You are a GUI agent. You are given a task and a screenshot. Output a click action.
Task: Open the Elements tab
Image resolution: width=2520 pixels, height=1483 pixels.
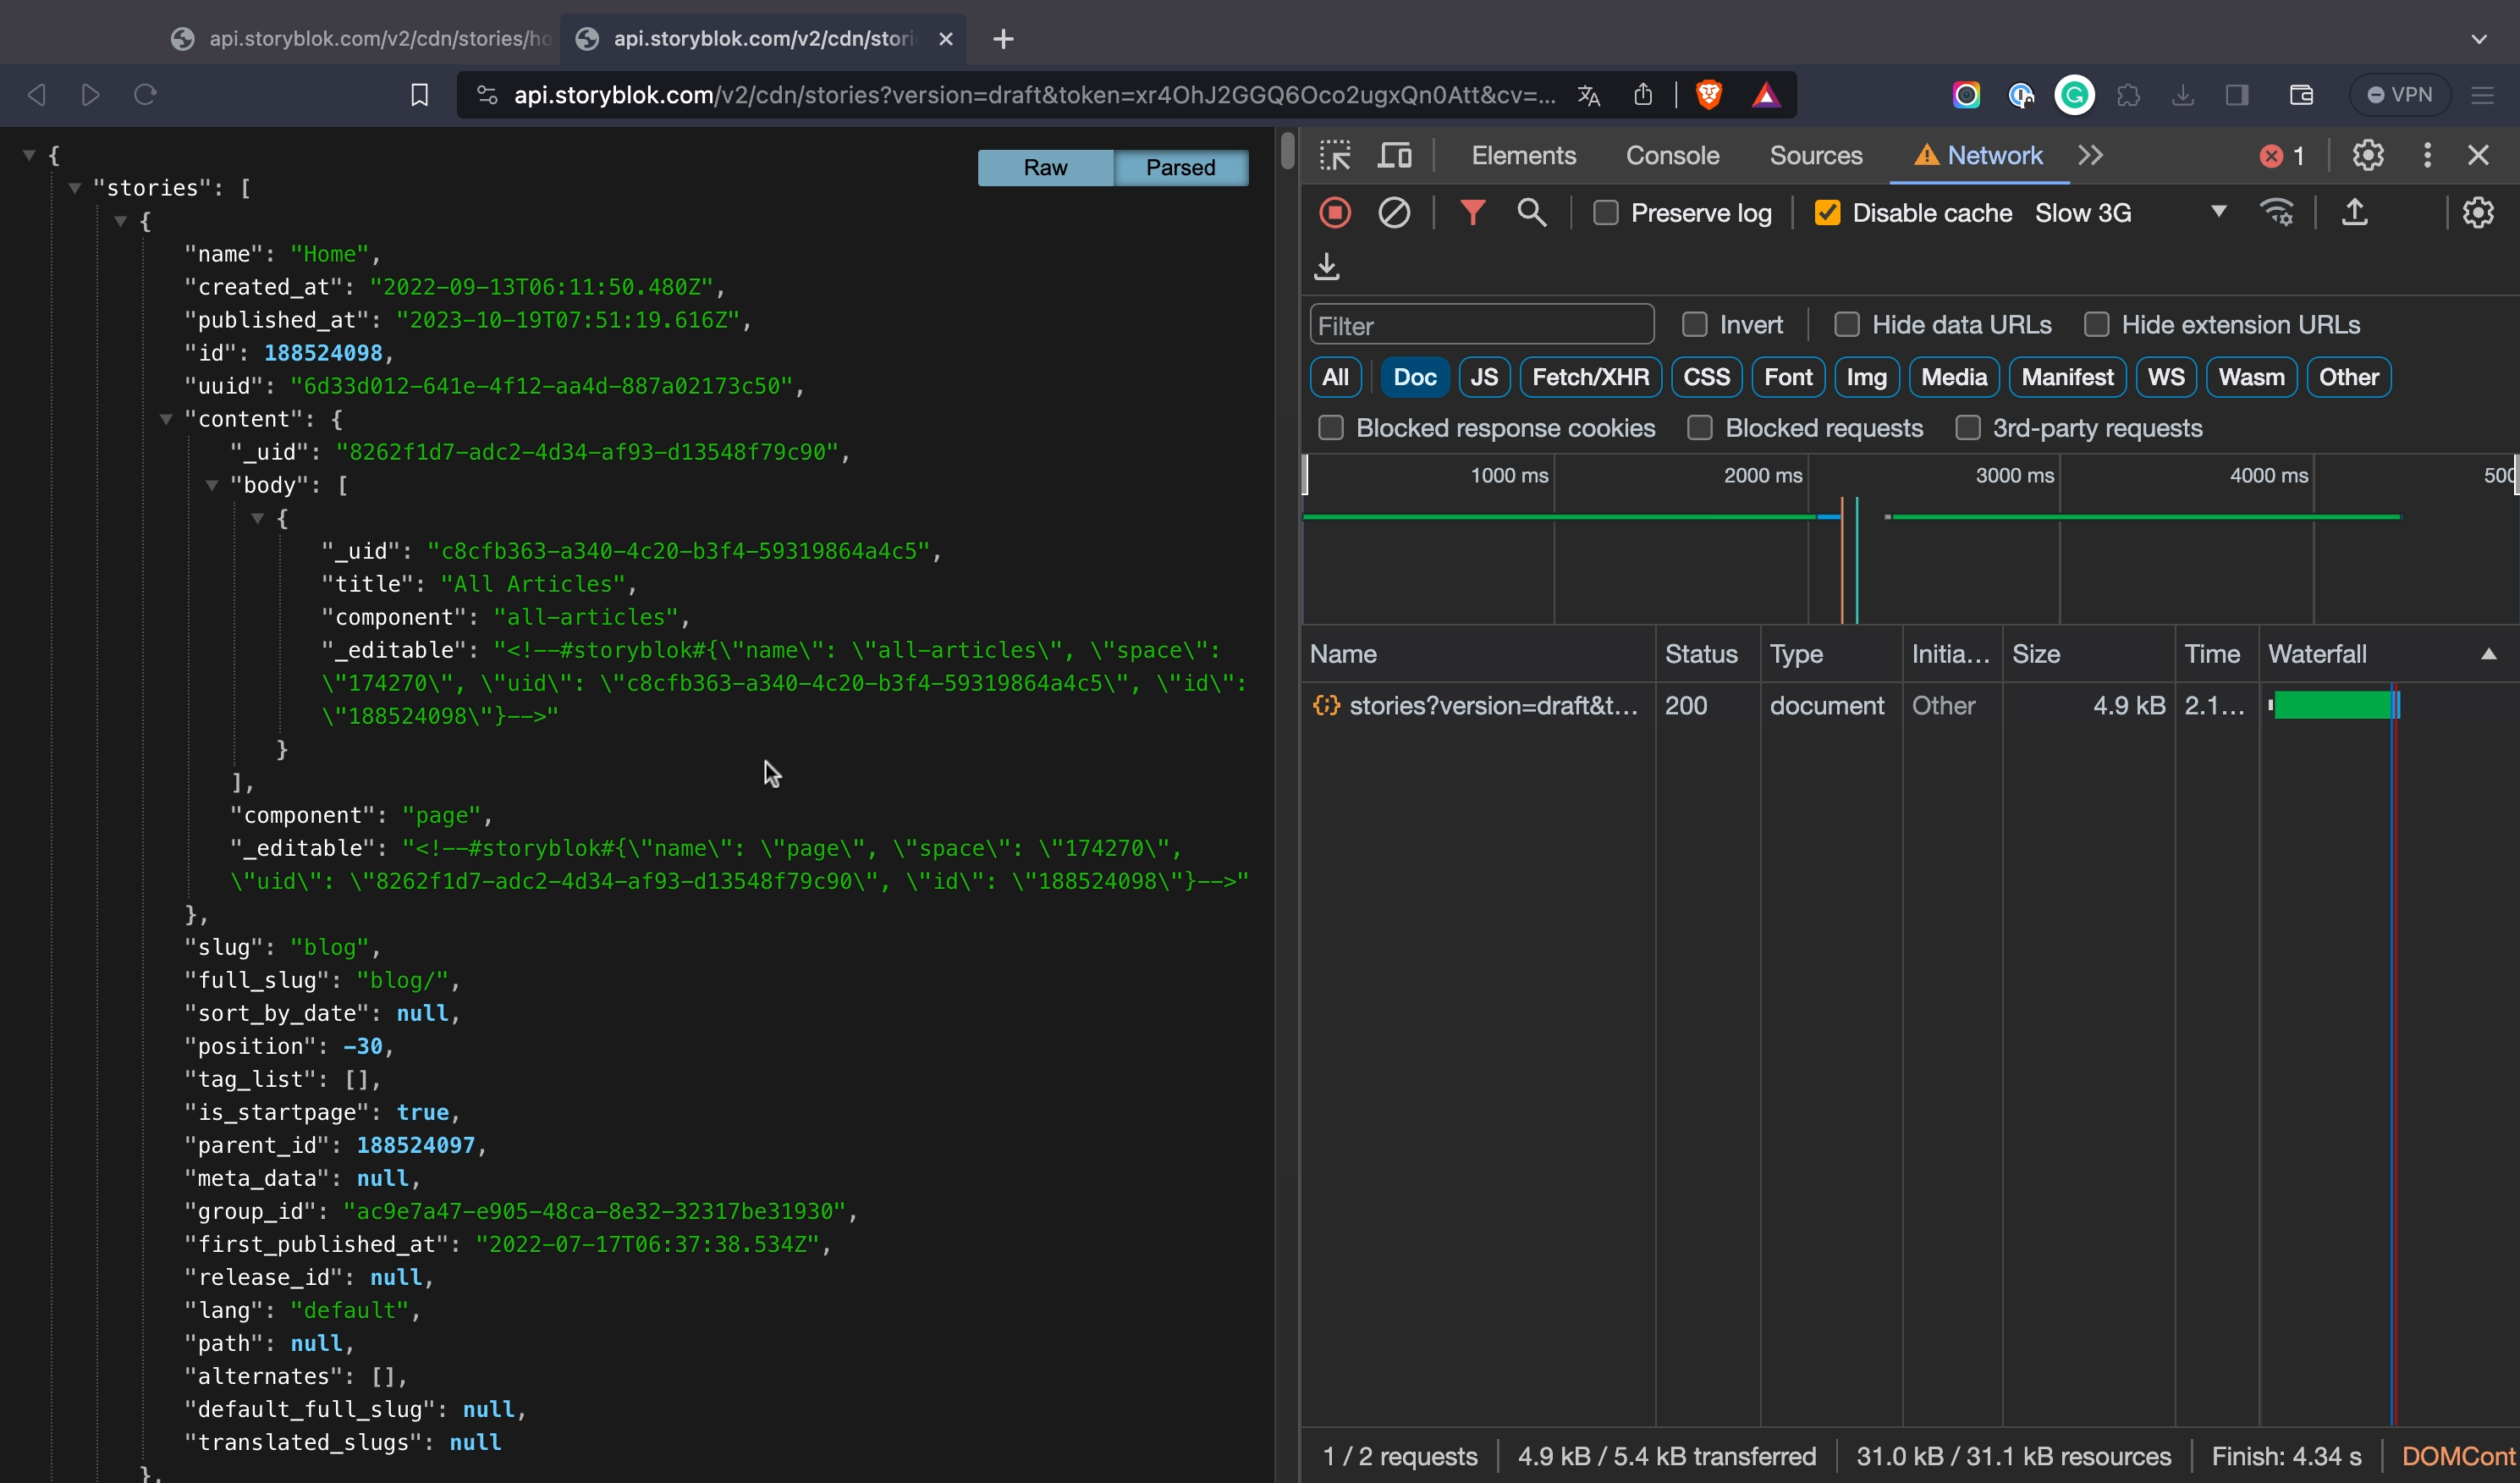(1523, 155)
